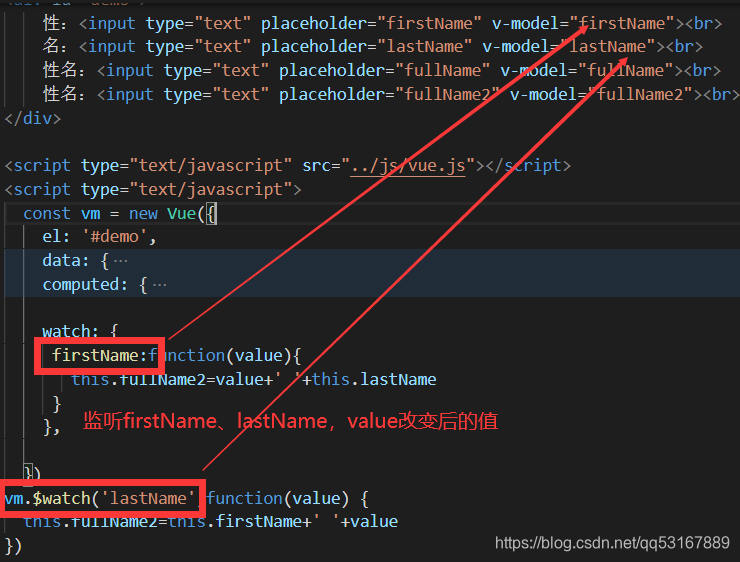This screenshot has height=562, width=740.
Task: Click the v-model="fullName2" attribute
Action: [x=601, y=94]
